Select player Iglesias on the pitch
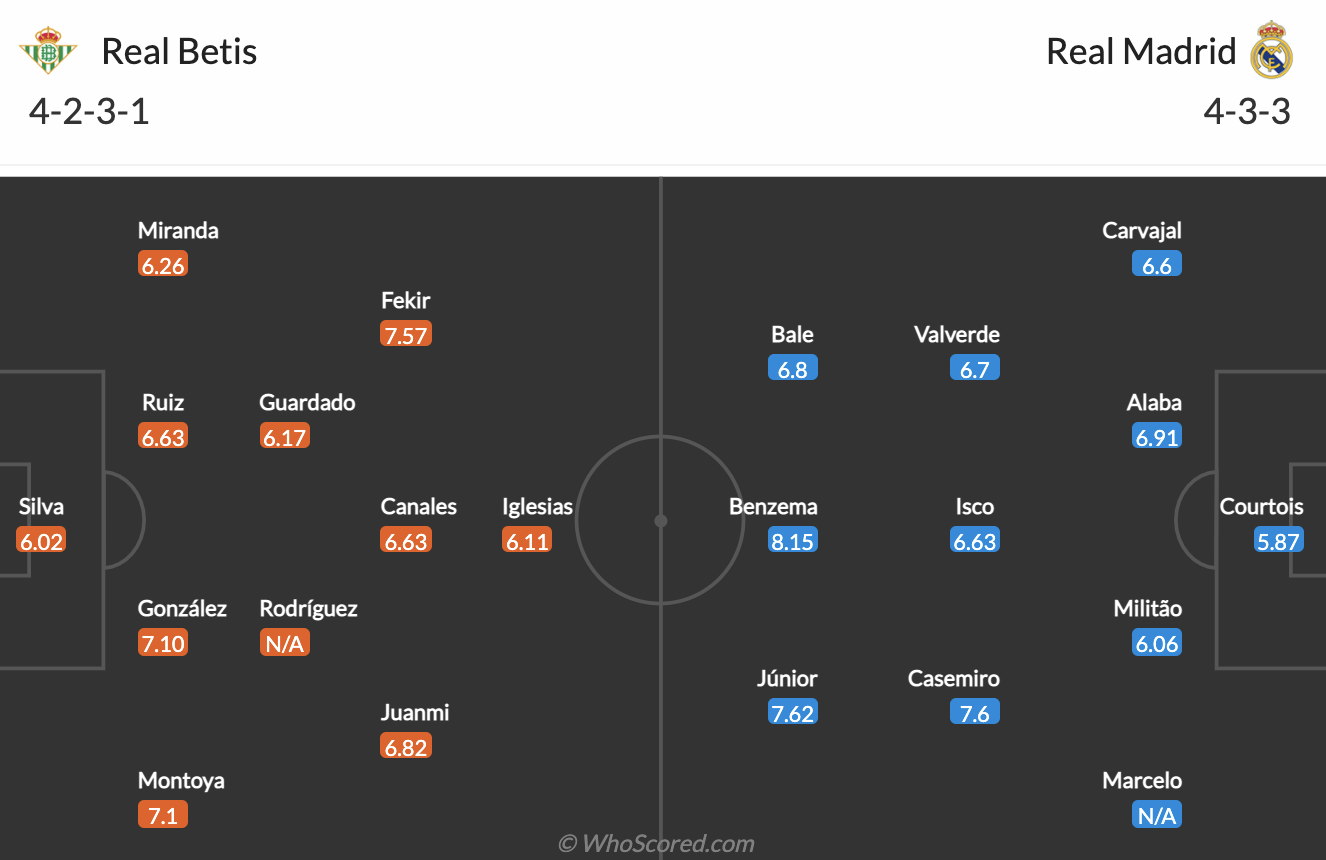 537,507
